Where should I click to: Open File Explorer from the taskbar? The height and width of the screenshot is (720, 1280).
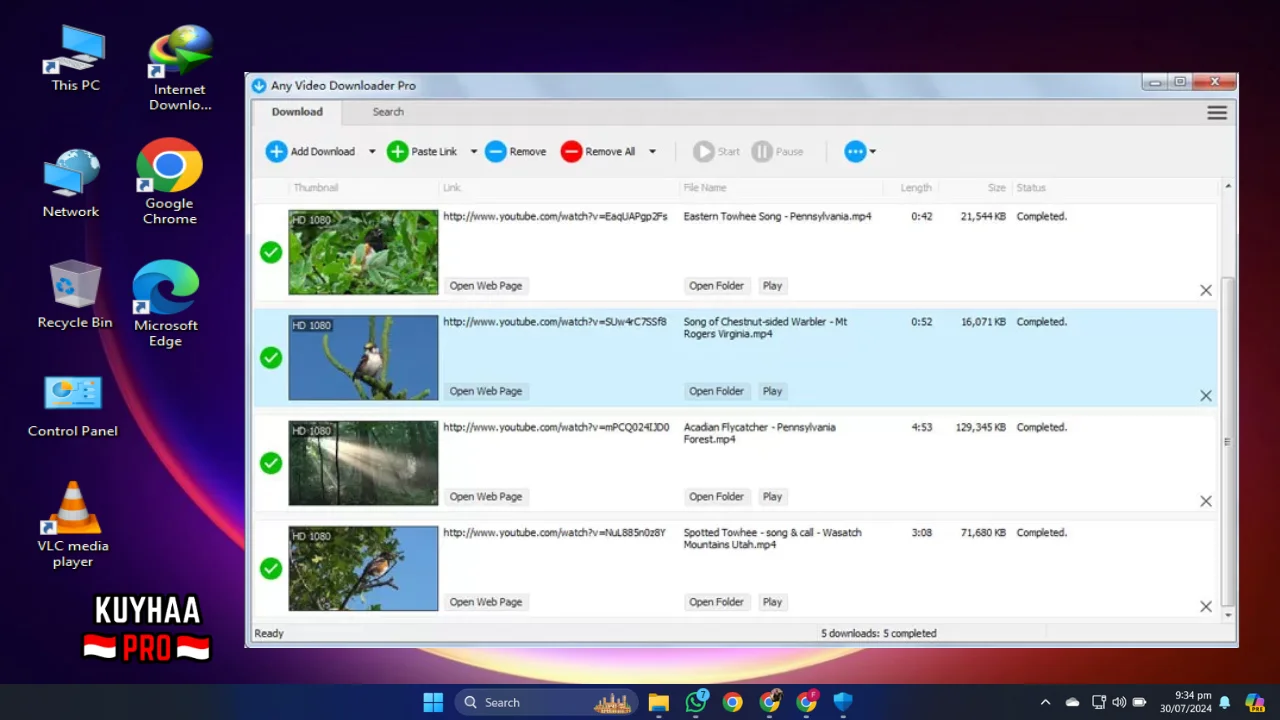[658, 702]
